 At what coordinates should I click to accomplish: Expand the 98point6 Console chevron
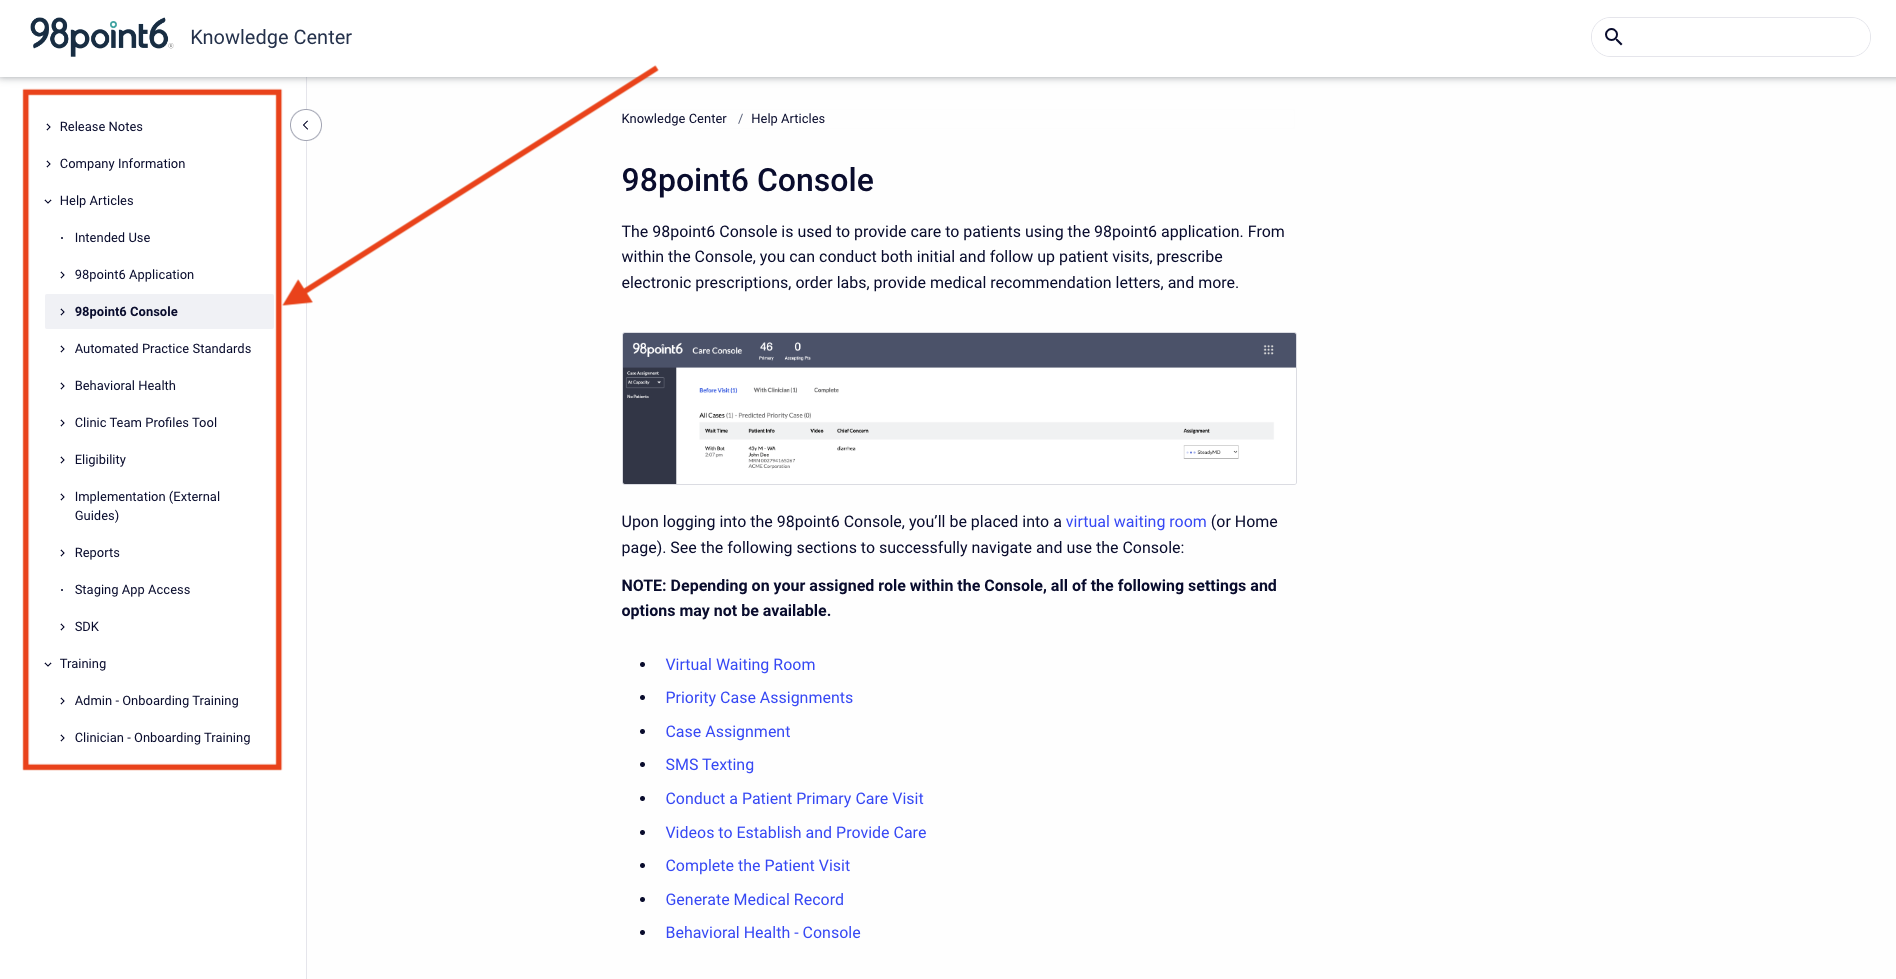63,312
